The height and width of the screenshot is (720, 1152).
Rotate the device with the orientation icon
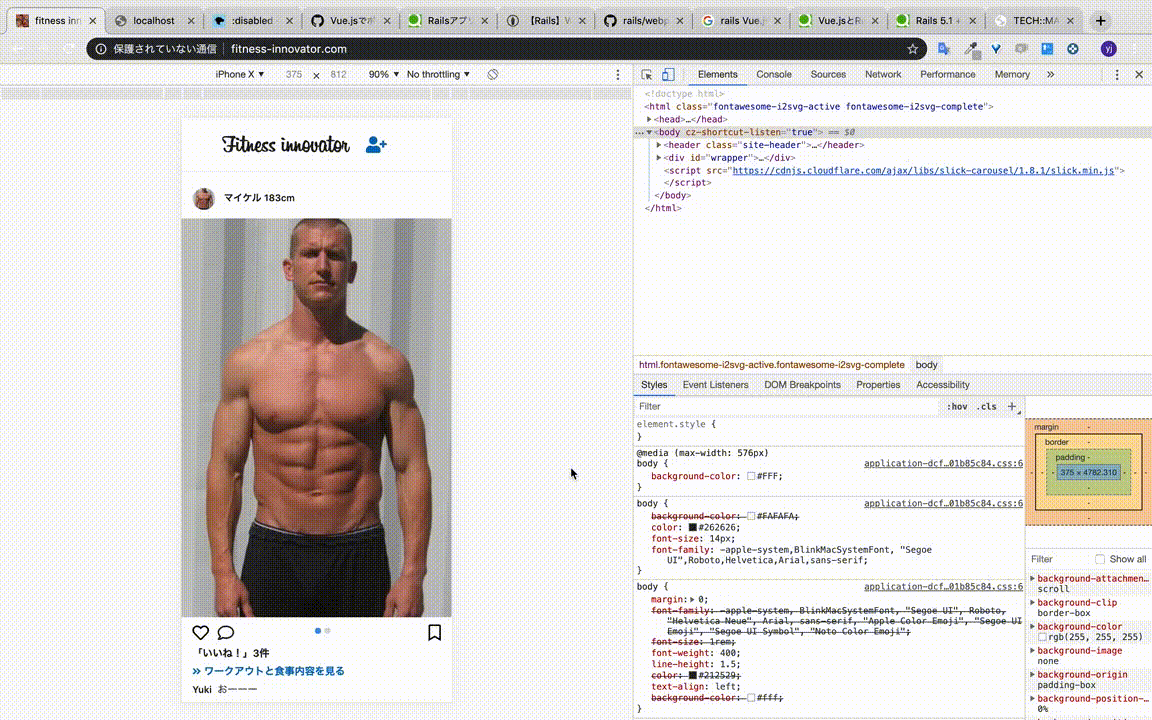tap(493, 75)
